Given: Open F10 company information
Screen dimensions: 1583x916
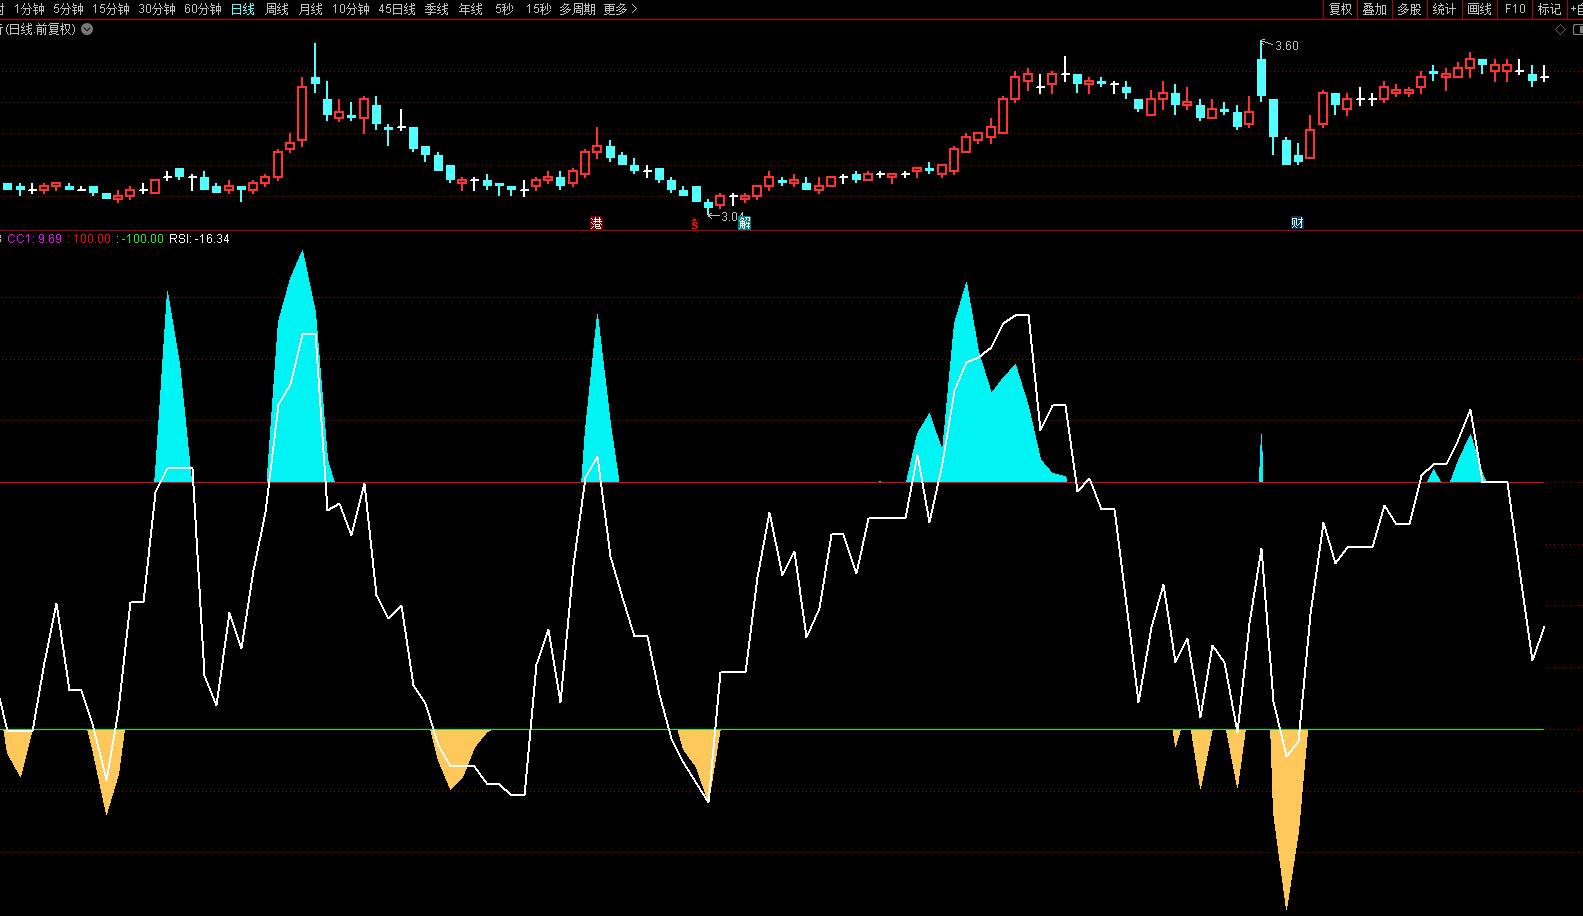Looking at the screenshot, I should [x=1515, y=9].
